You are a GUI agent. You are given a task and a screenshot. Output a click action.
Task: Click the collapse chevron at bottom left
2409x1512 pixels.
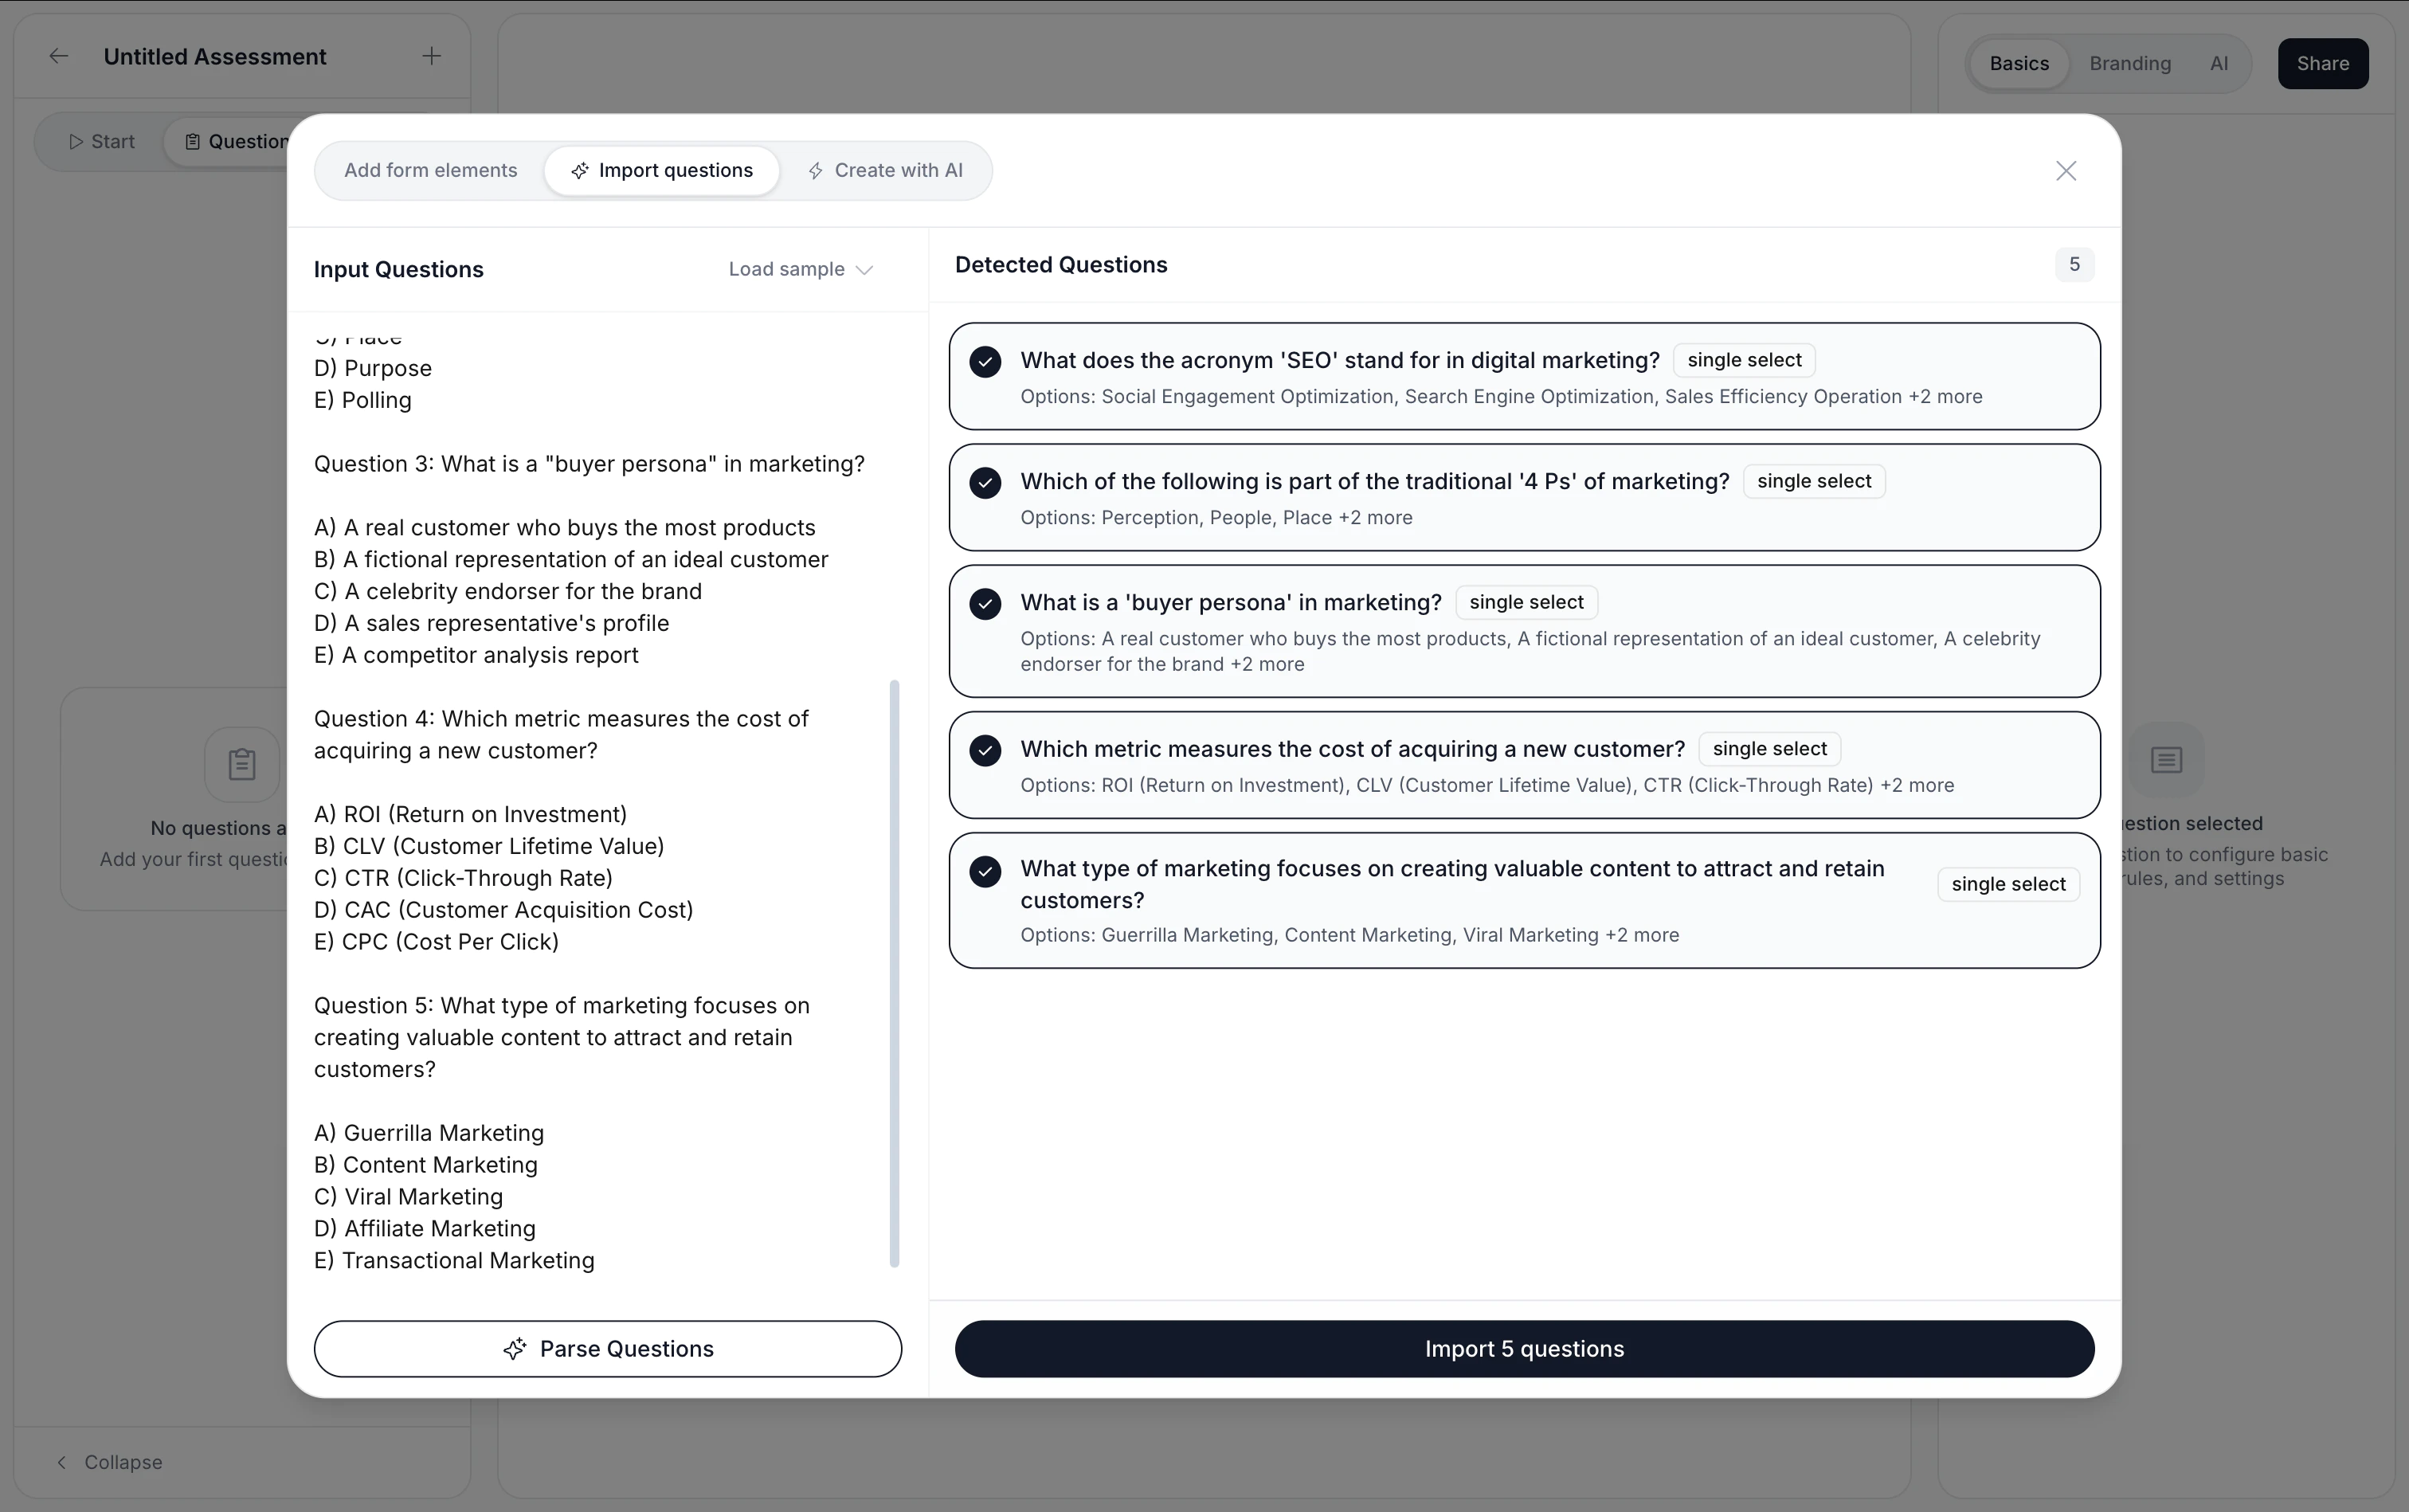point(62,1462)
